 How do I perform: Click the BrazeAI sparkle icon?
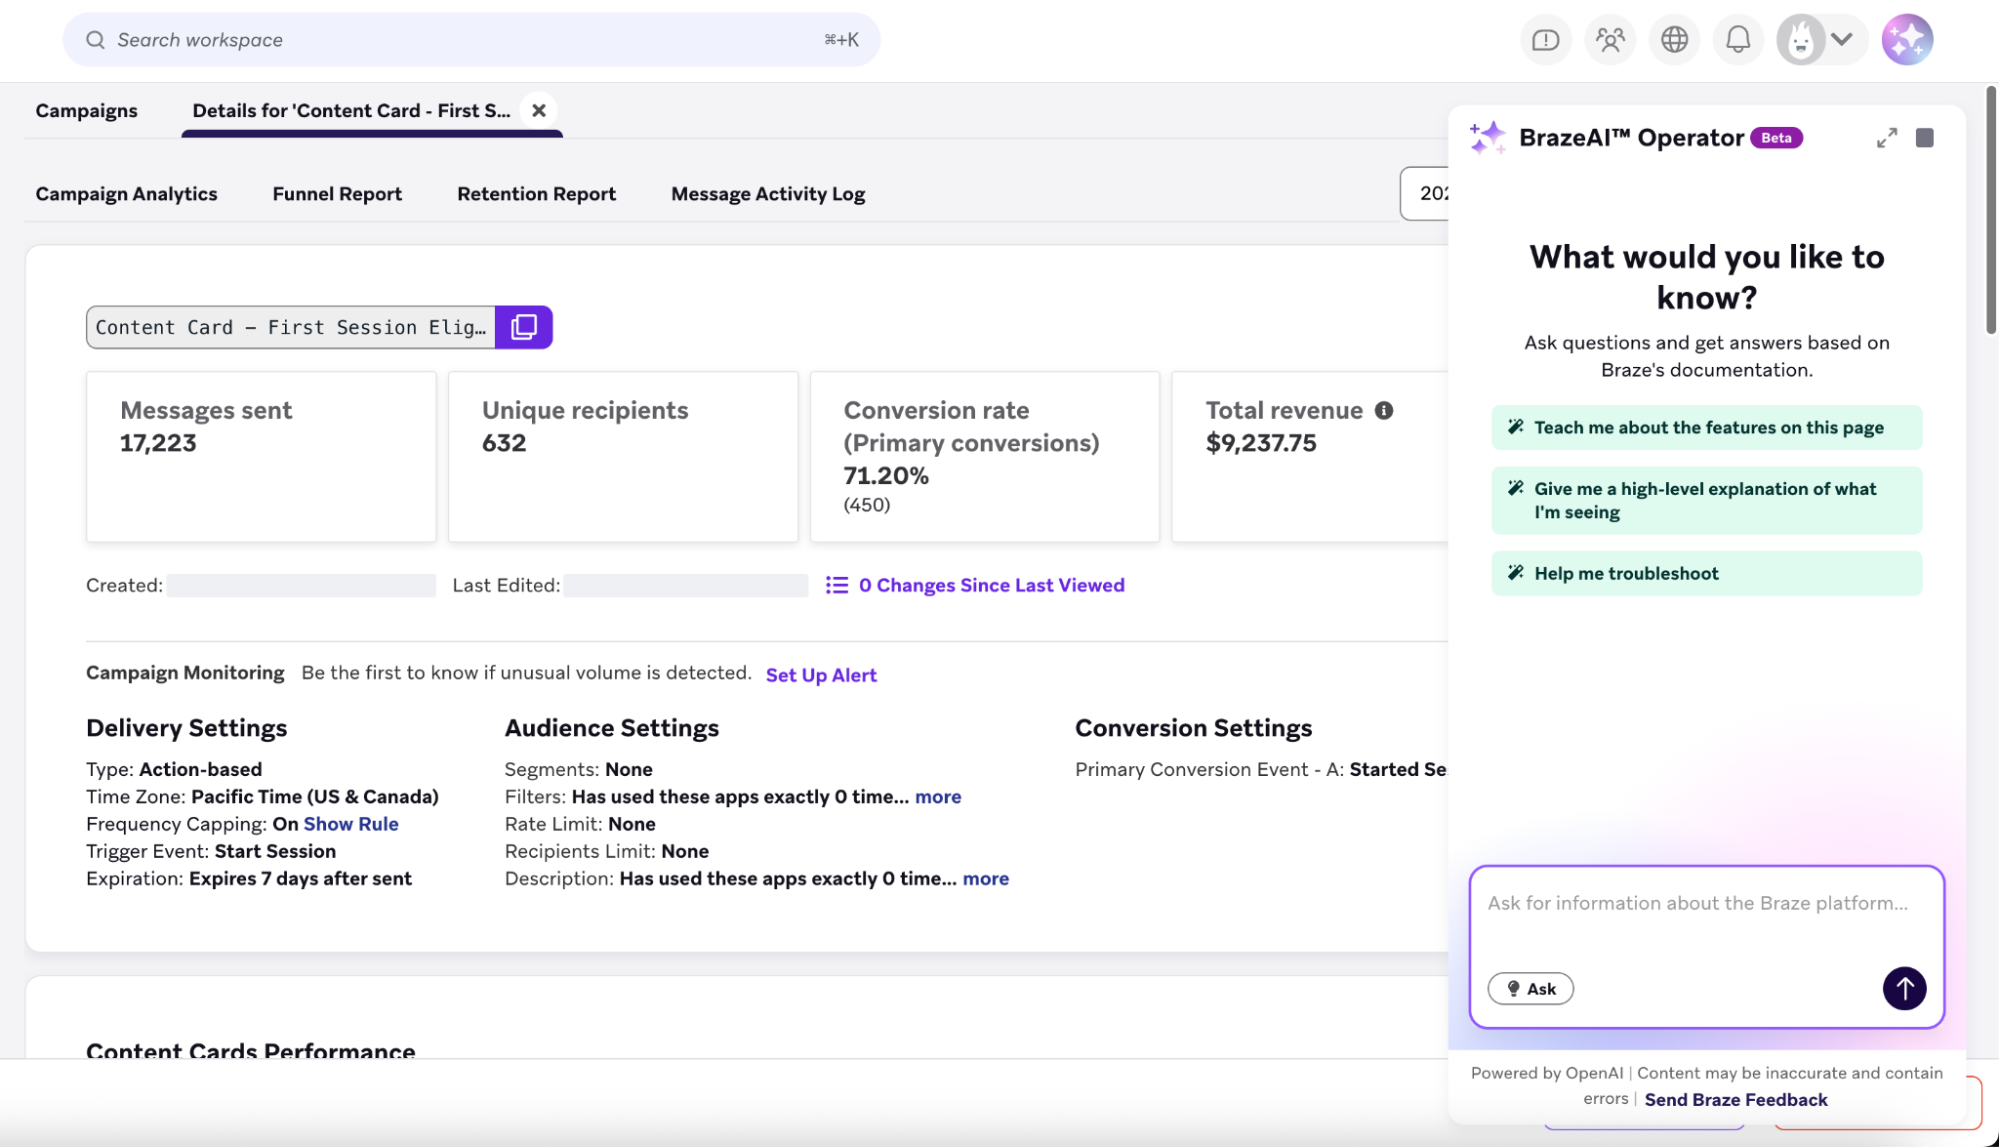(1907, 40)
